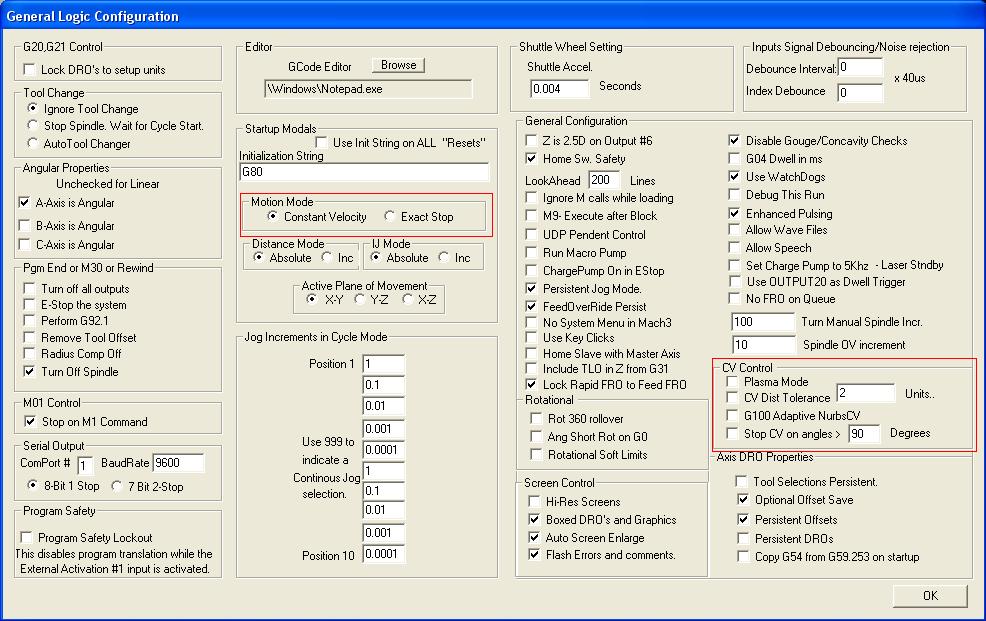Check C-Axis is Angular
986x621 pixels.
[25, 244]
